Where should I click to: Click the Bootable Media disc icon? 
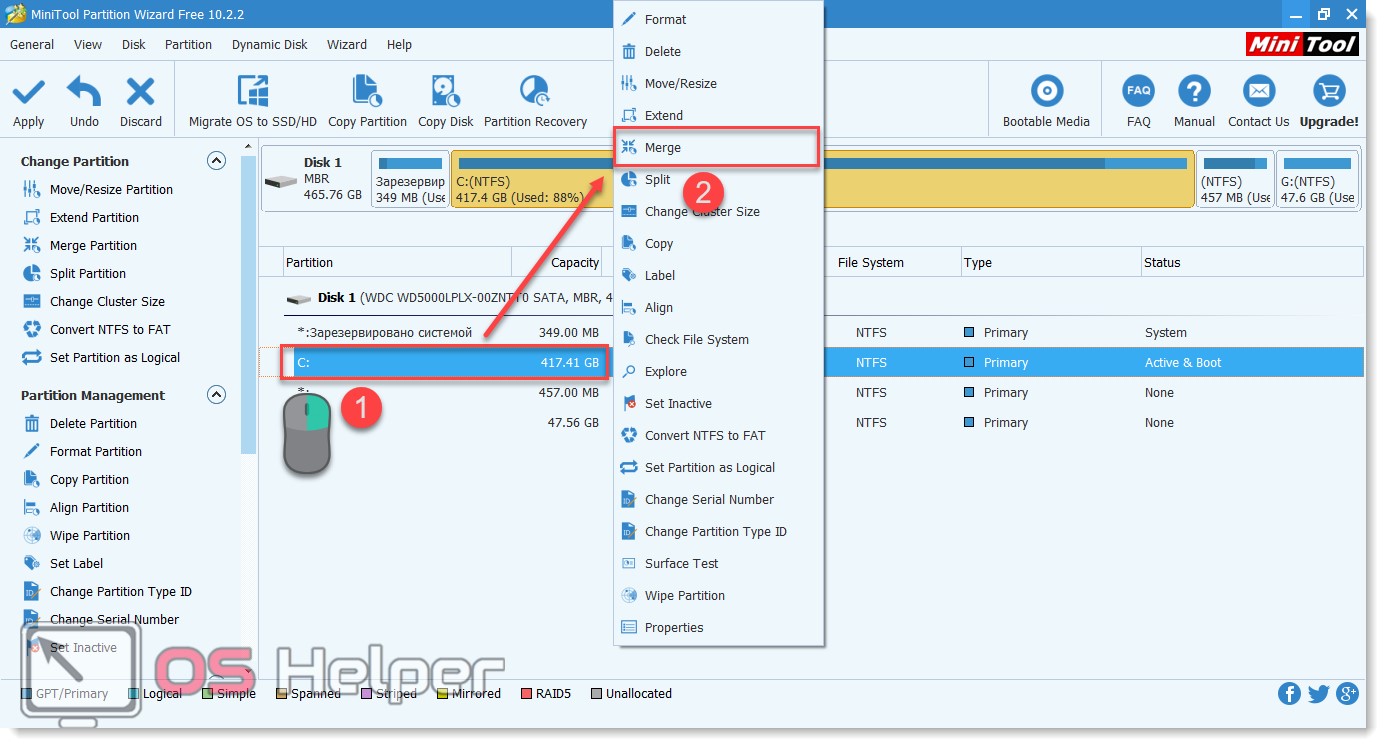click(x=1046, y=93)
